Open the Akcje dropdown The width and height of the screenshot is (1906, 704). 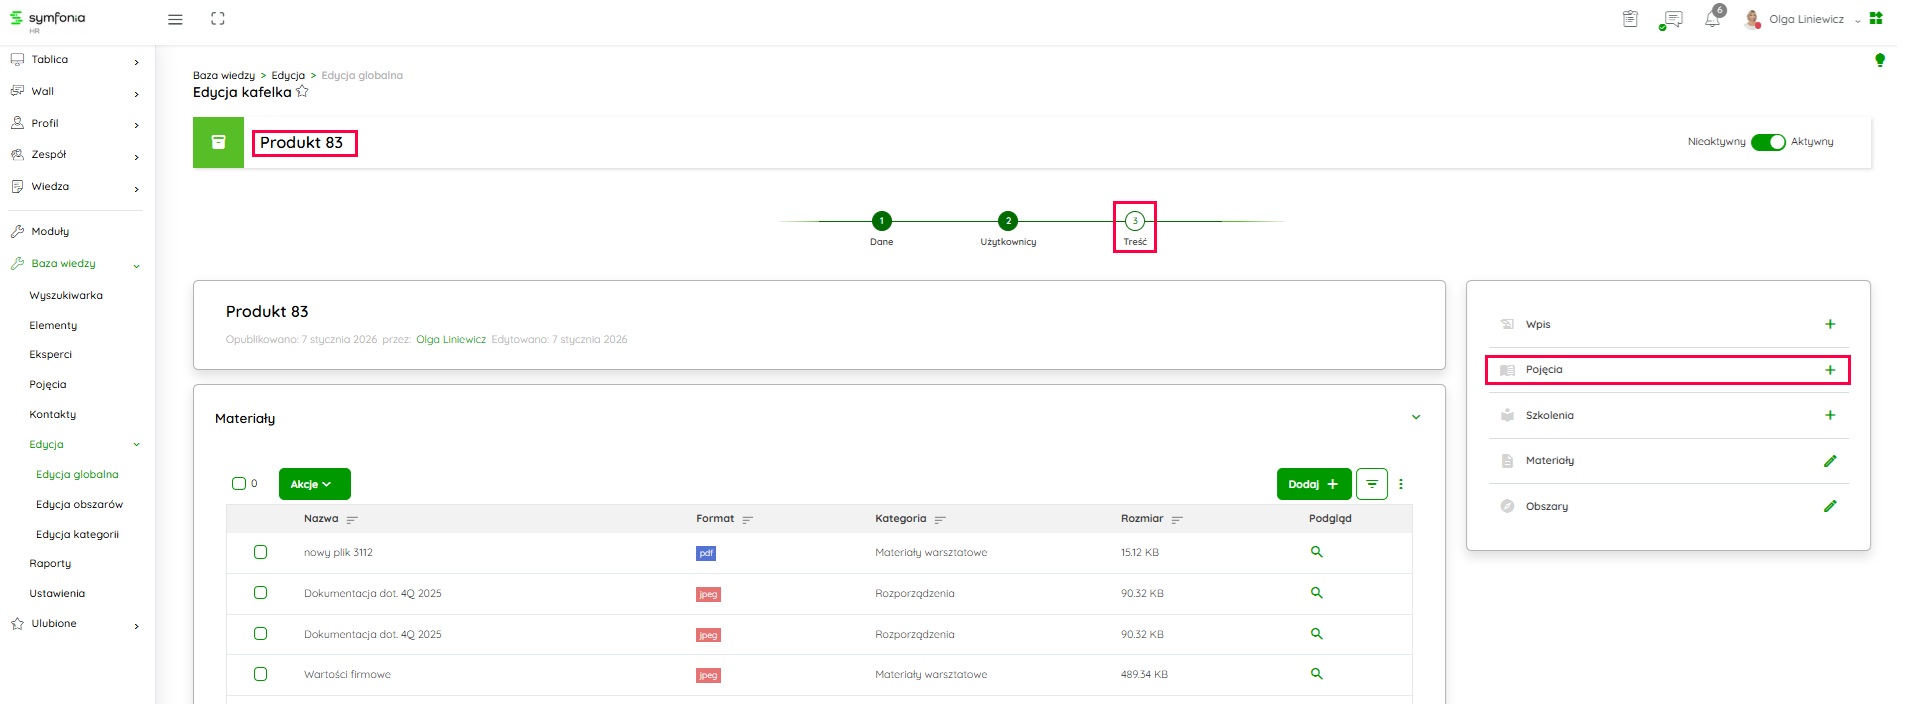[x=314, y=484]
